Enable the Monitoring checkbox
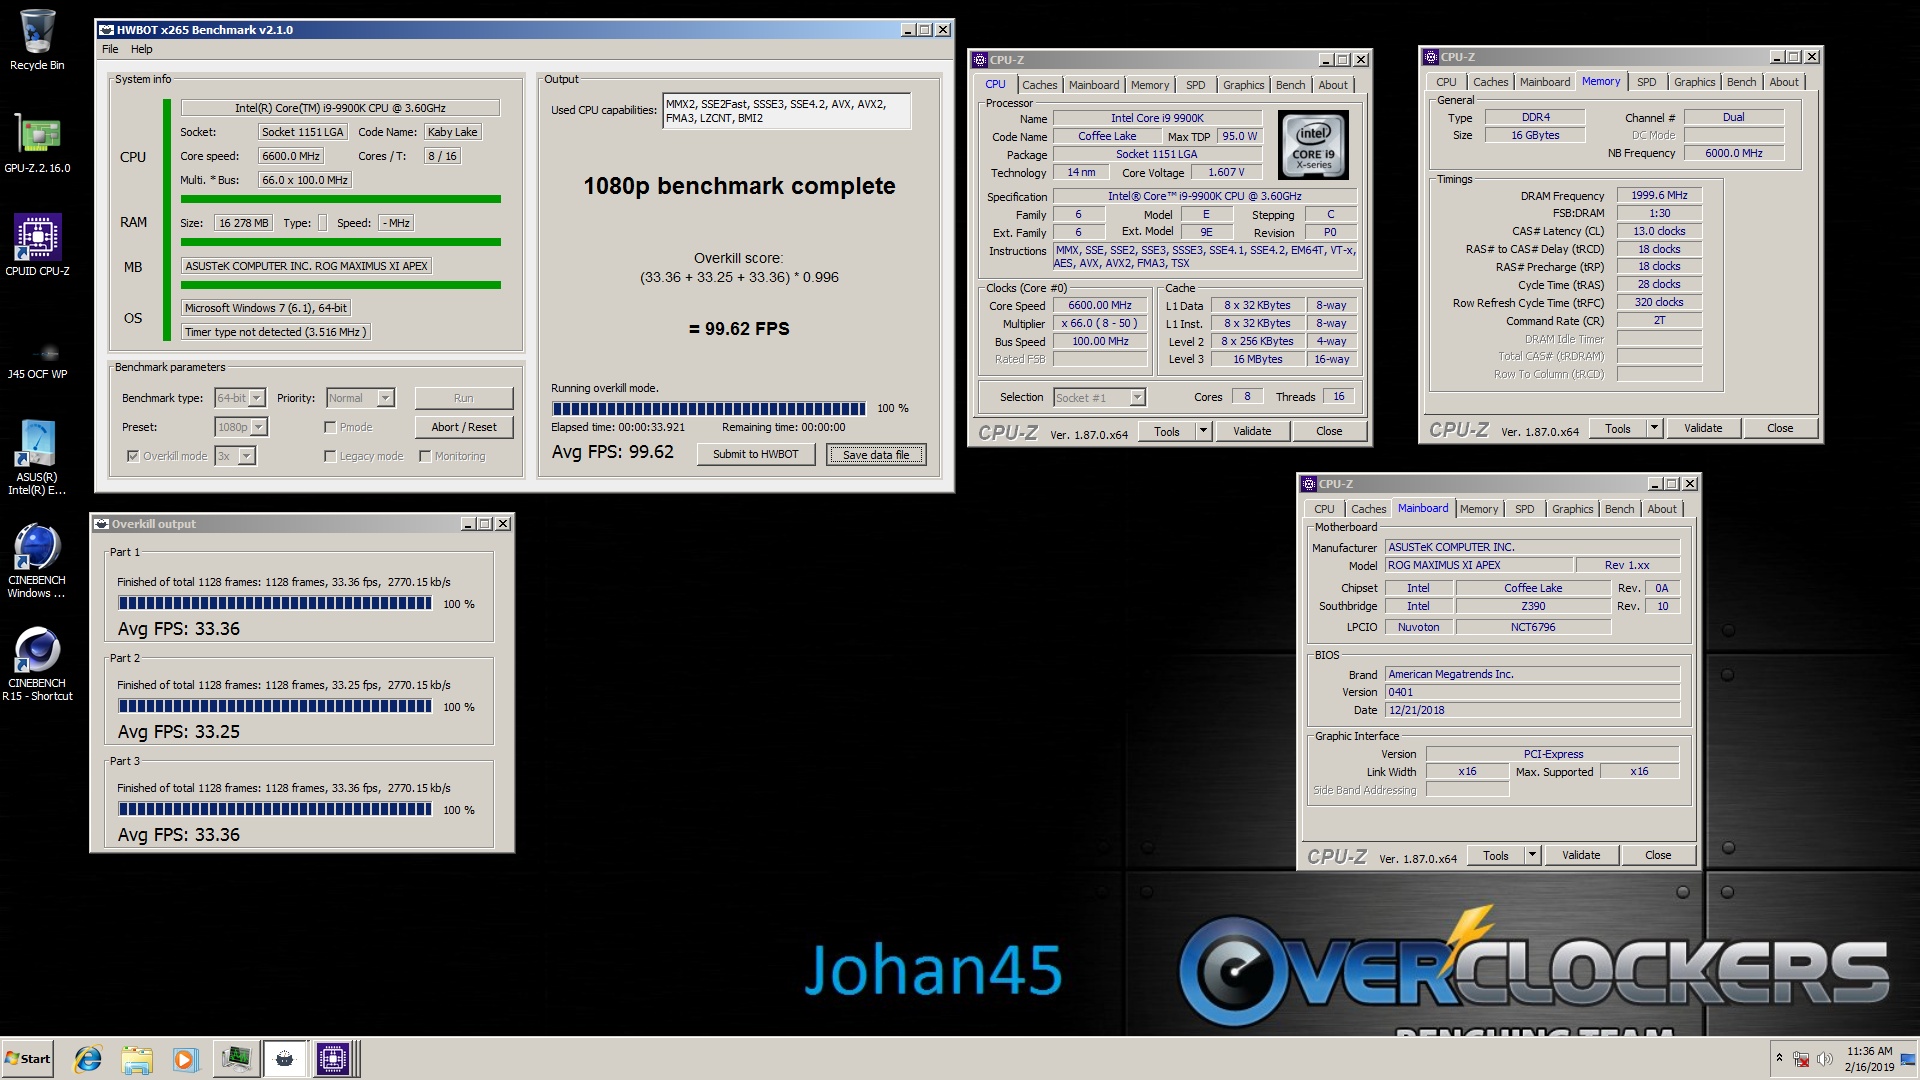 click(x=425, y=456)
